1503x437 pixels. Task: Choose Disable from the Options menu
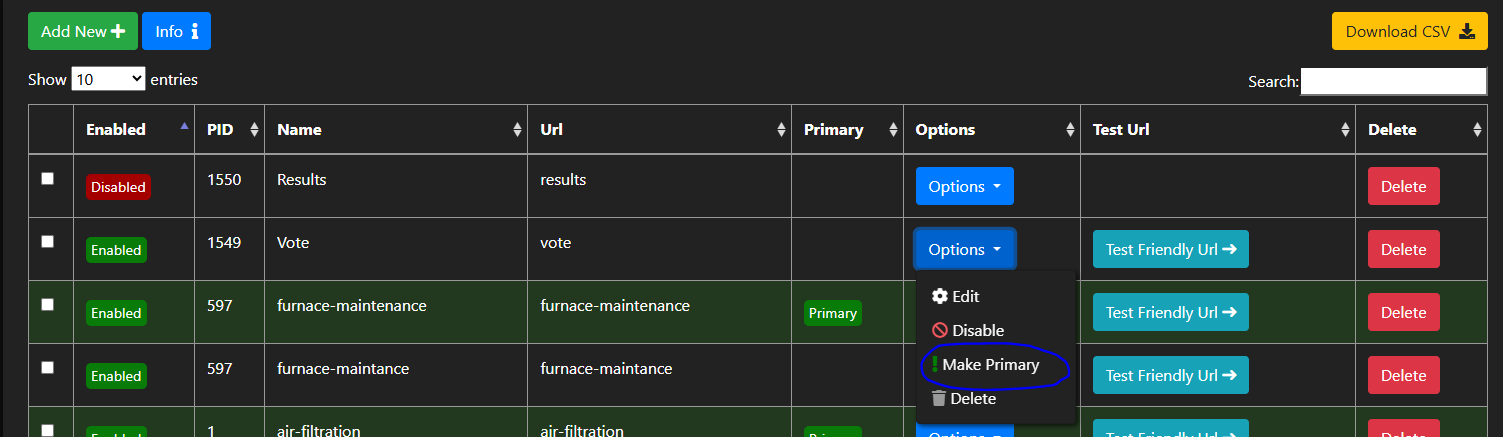coord(977,331)
